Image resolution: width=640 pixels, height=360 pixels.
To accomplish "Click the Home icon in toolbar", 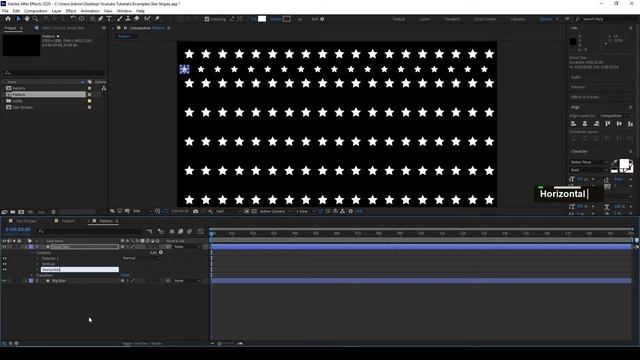I will pyautogui.click(x=8, y=19).
